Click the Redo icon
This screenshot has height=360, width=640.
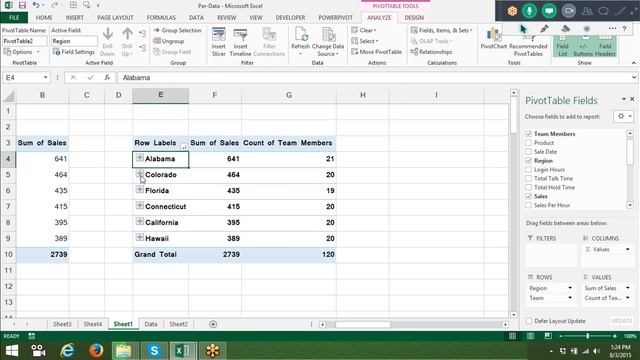[55, 5]
